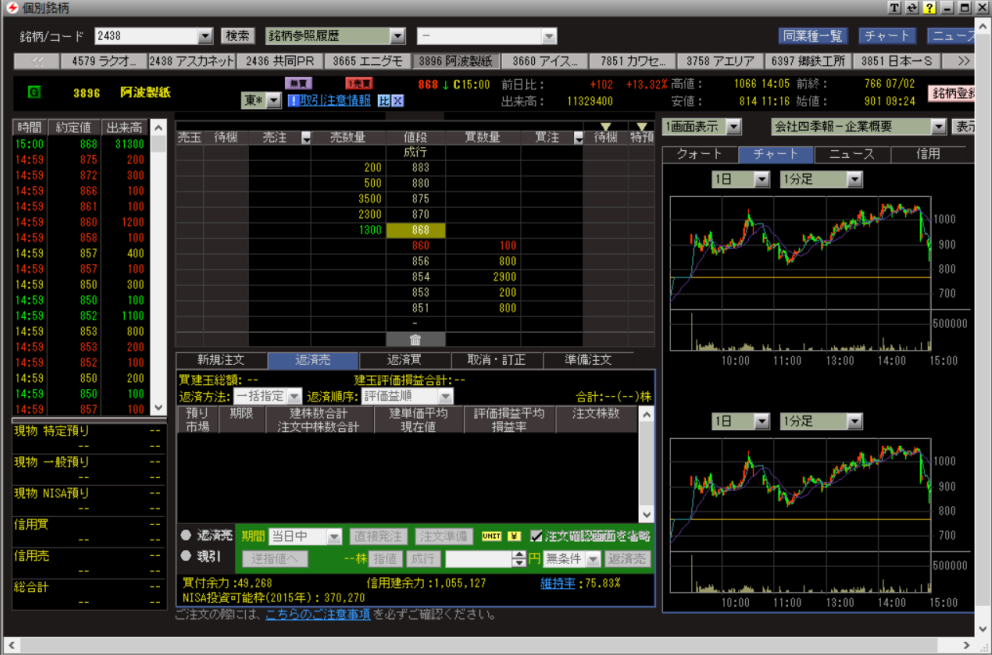This screenshot has width=992, height=655.
Task: Expand the 会社四季報－企業概要 dropdown
Action: point(937,127)
